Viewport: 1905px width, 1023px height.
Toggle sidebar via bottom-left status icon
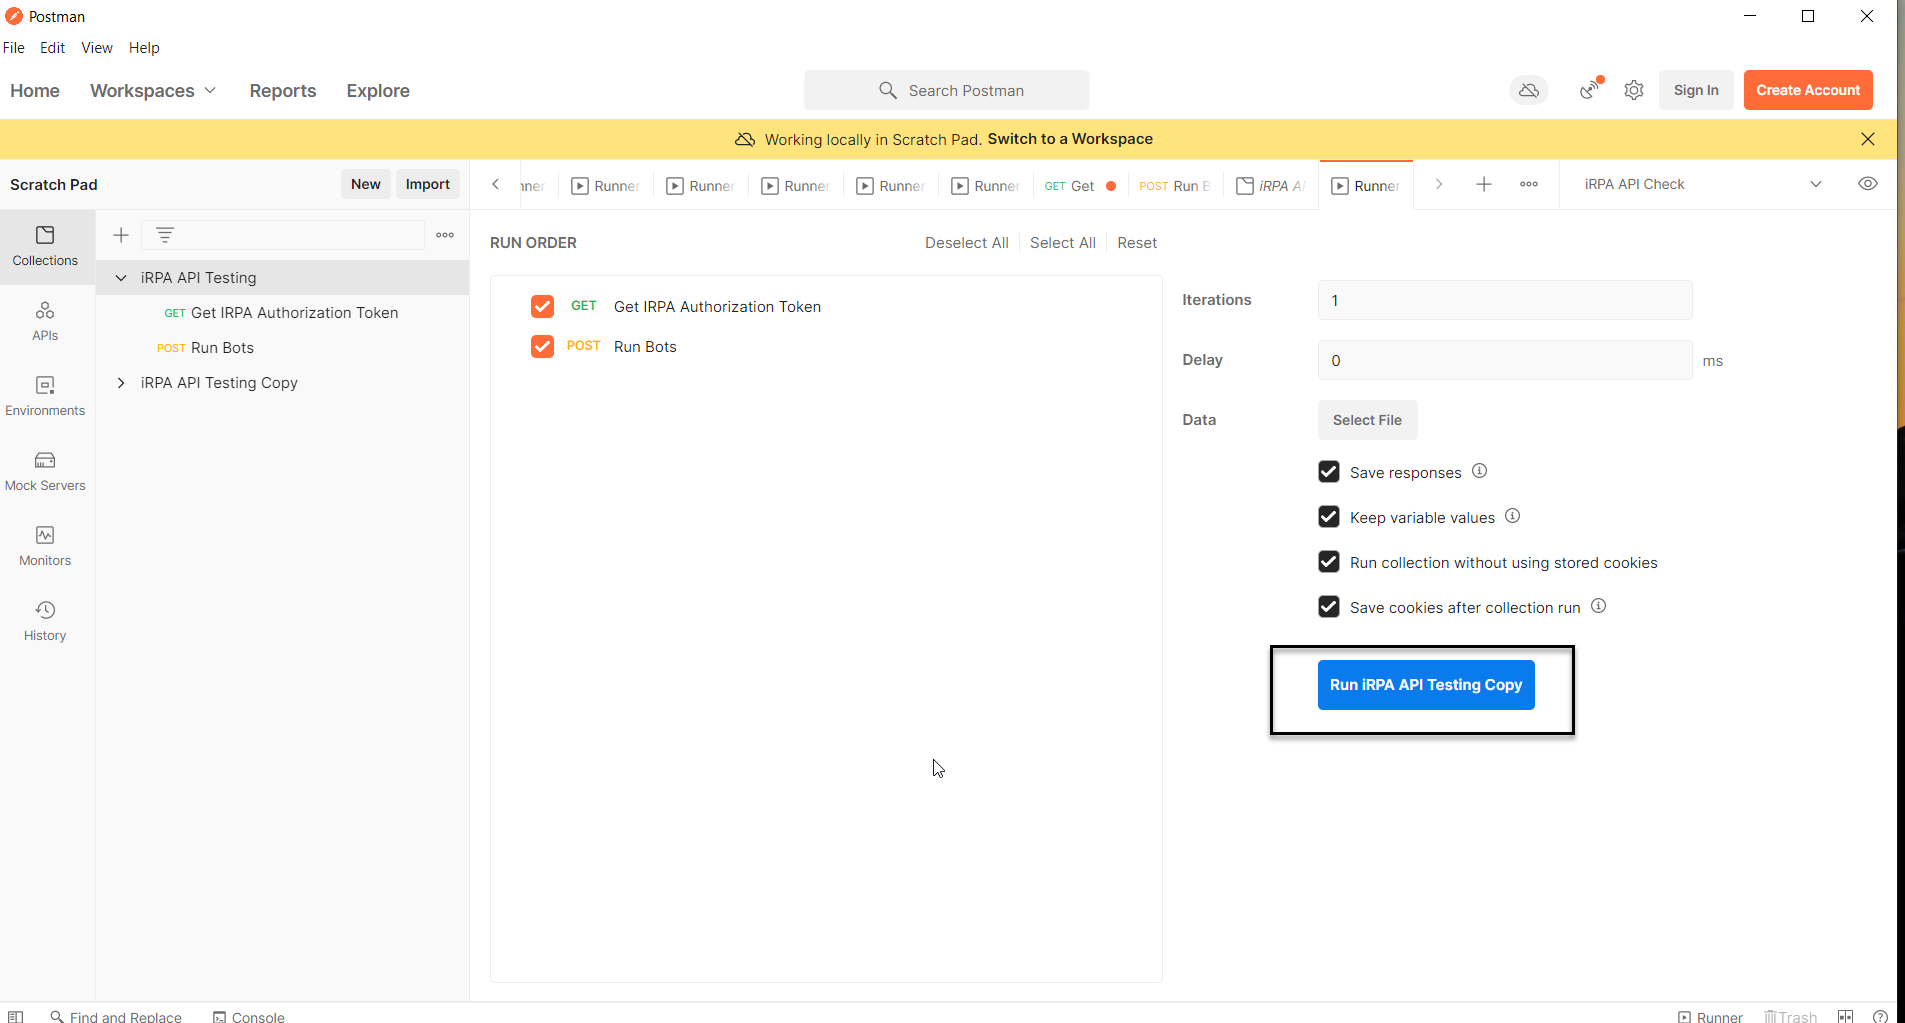[x=16, y=1016]
